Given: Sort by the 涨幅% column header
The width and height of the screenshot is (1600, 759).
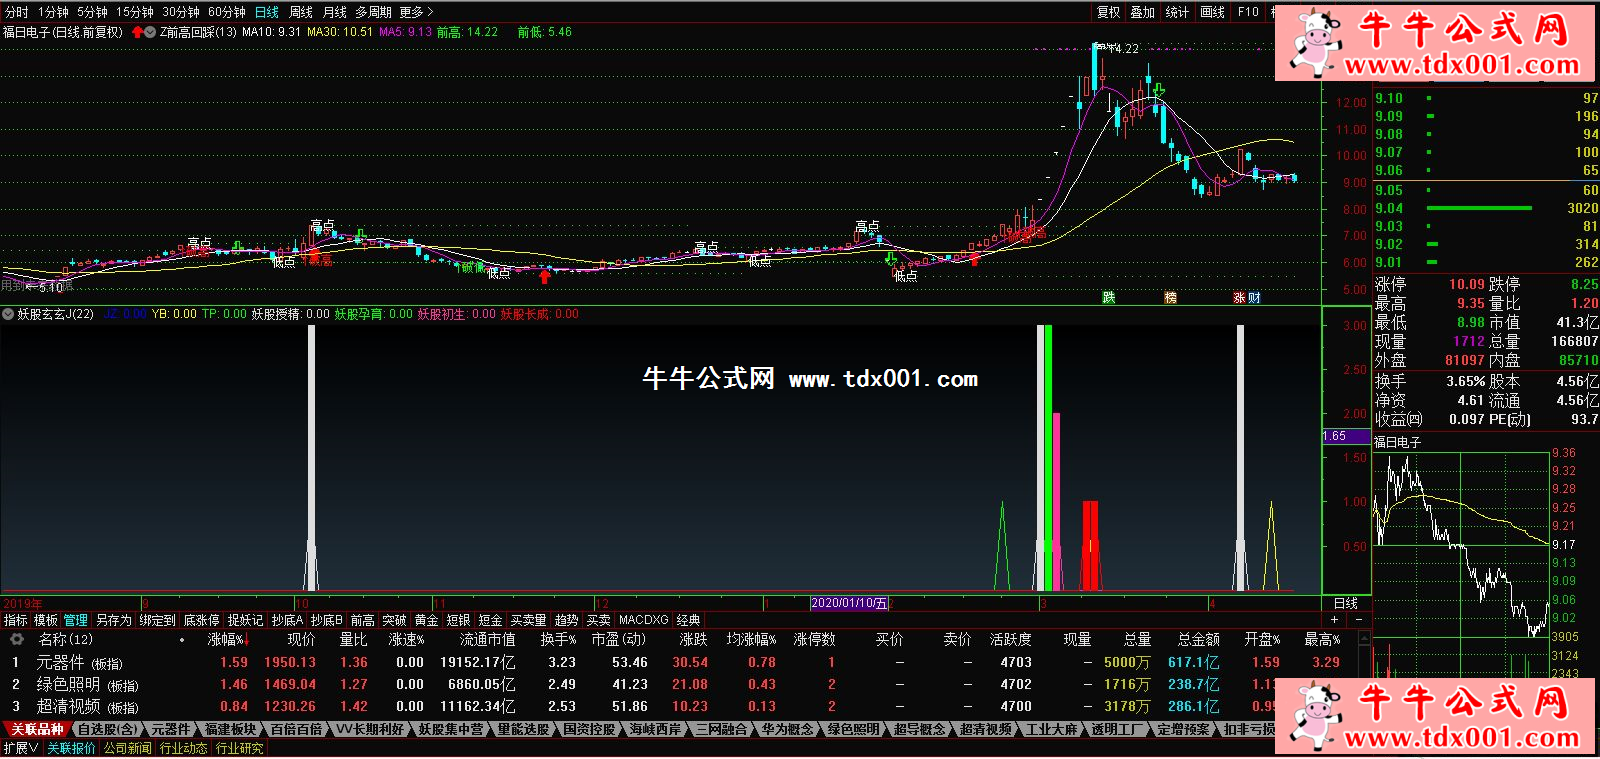Looking at the screenshot, I should pyautogui.click(x=225, y=639).
